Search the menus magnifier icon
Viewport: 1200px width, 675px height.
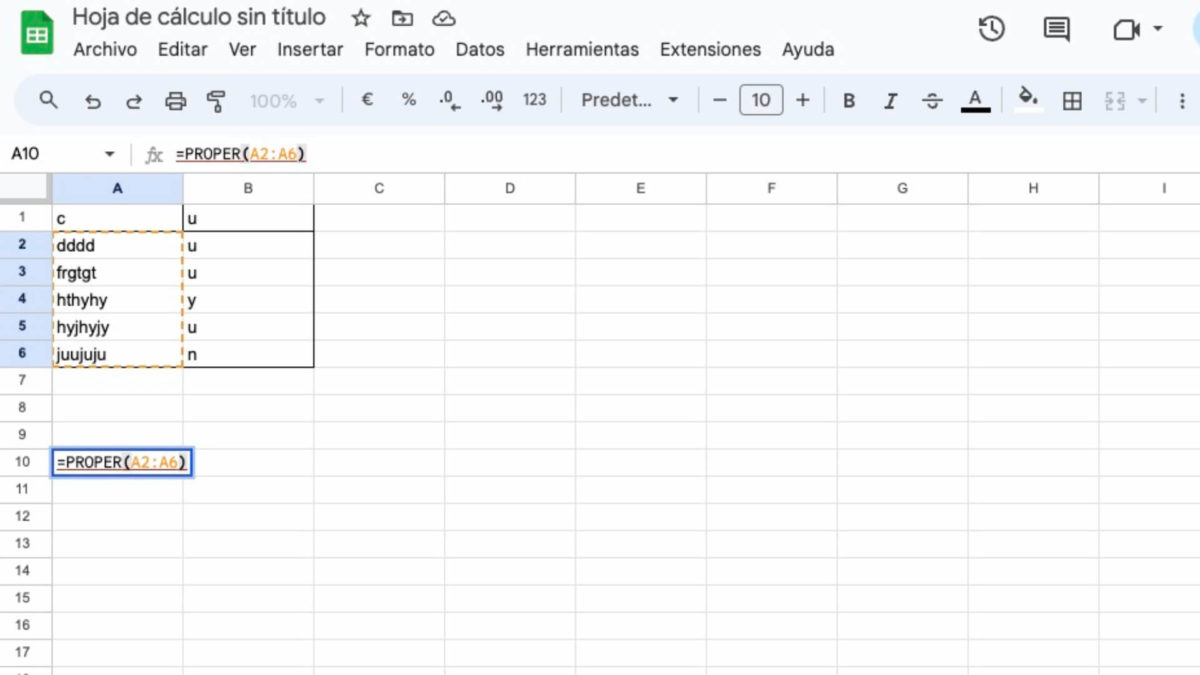coord(48,100)
